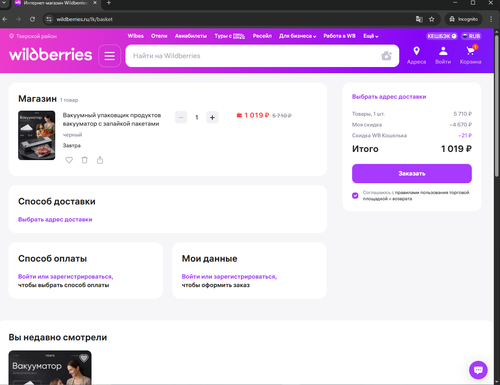Expand Для бизнеса dropdown

[x=297, y=36]
